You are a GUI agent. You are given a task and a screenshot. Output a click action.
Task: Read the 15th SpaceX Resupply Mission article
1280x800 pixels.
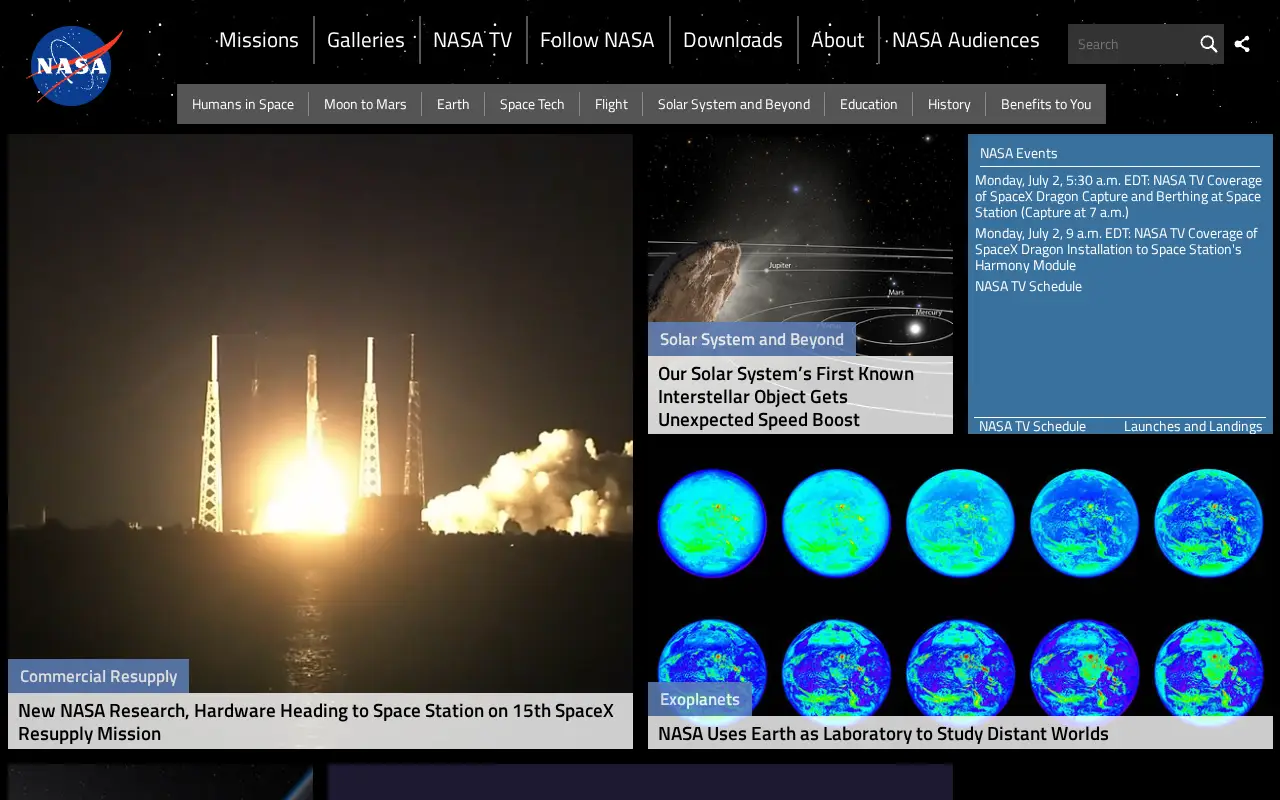[320, 721]
